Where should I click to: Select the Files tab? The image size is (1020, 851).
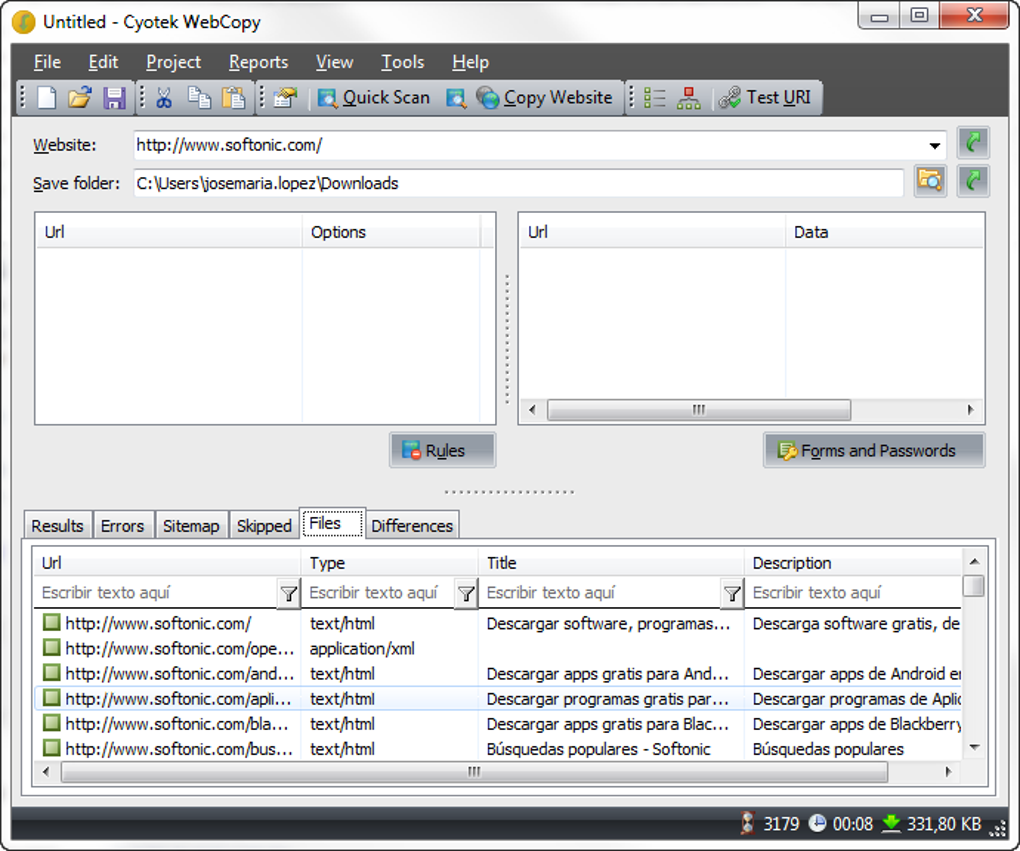(332, 523)
